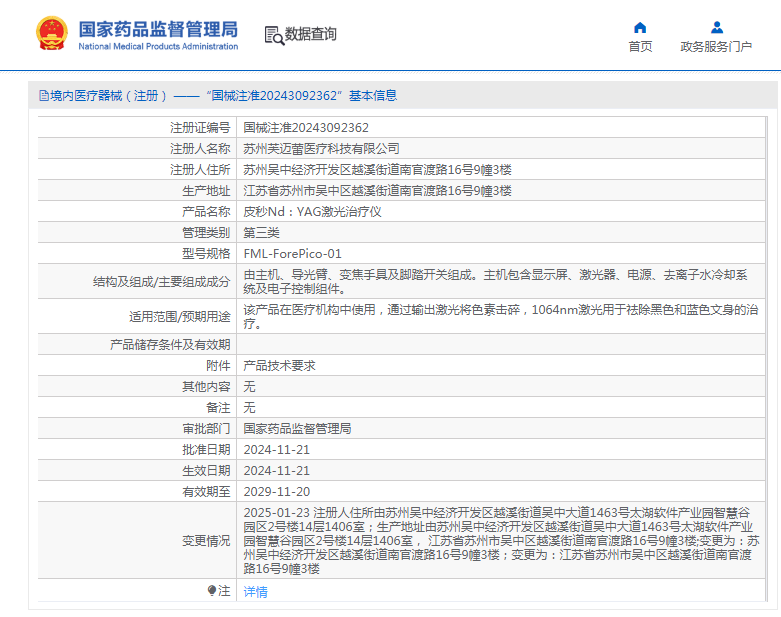Viewport: 781px width, 617px height.
Task: Click approval department 国家药品监督管理局 value
Action: click(x=297, y=429)
